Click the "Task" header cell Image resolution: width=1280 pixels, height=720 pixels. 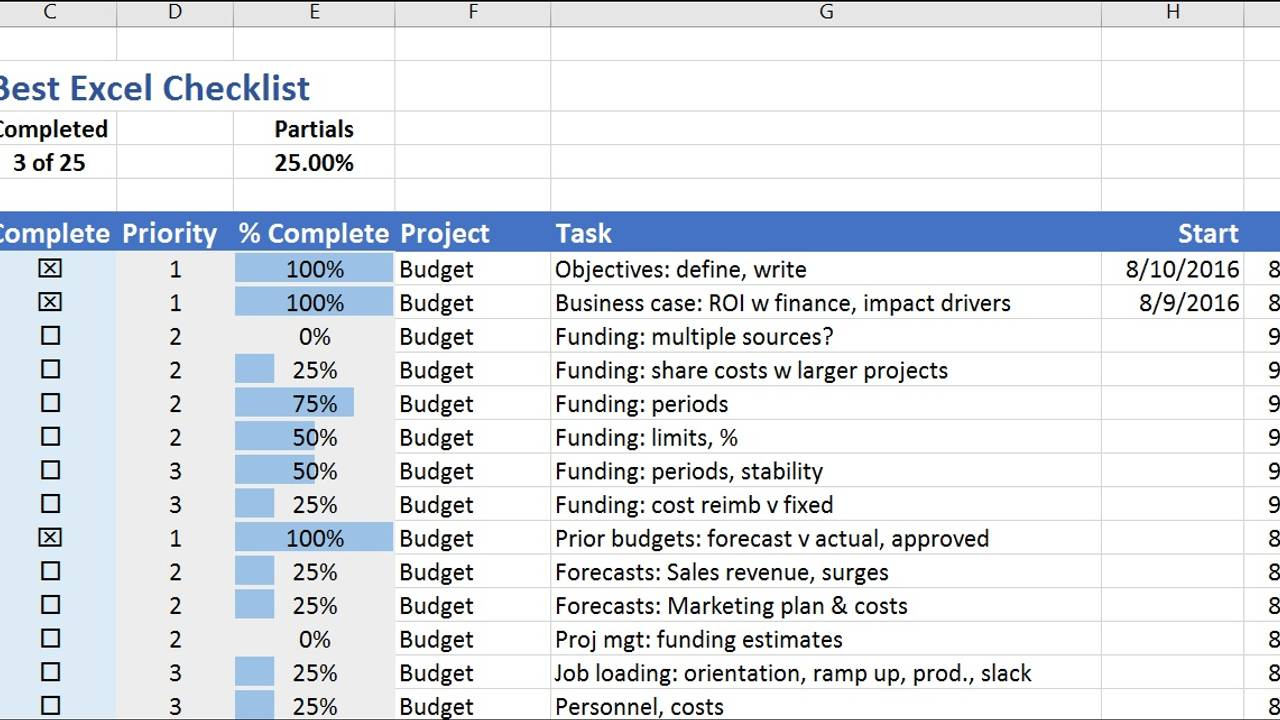tap(583, 233)
